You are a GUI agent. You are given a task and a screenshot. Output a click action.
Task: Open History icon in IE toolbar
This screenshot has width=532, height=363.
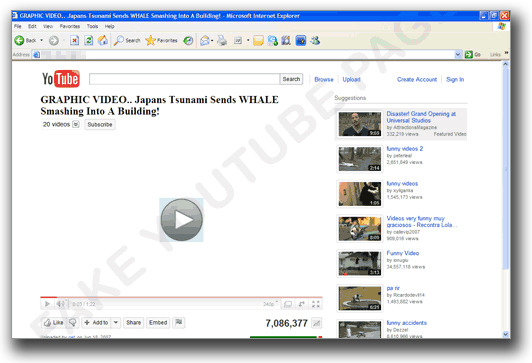(x=188, y=41)
